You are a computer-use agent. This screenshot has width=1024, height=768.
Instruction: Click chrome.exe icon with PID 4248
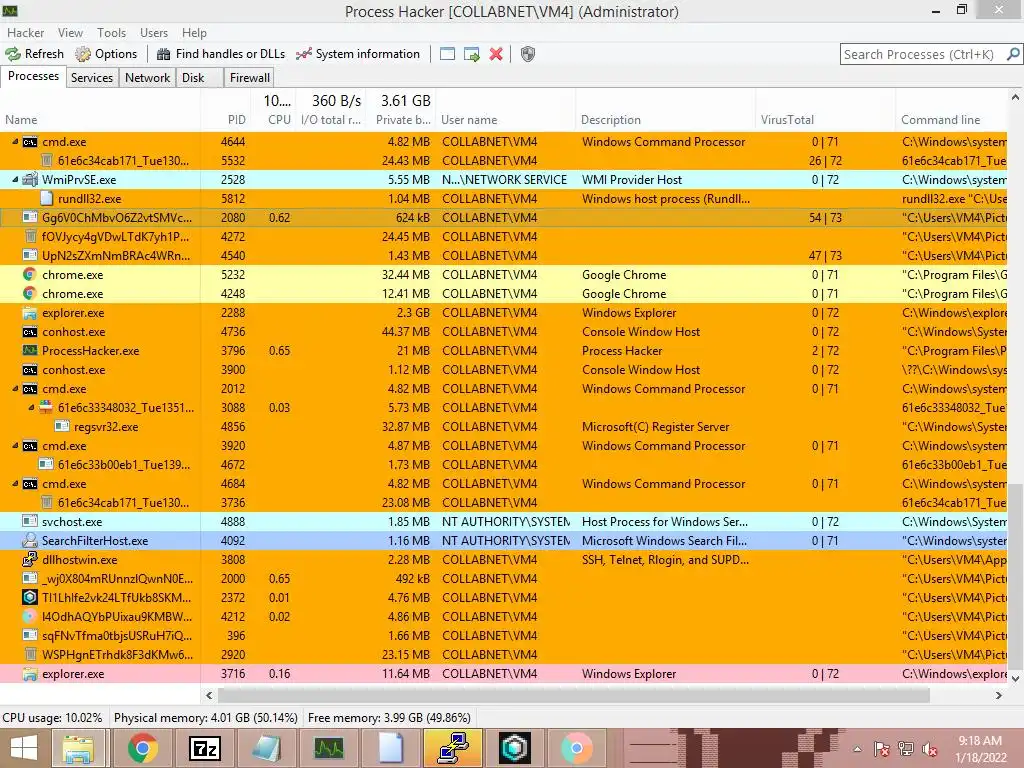(x=29, y=294)
